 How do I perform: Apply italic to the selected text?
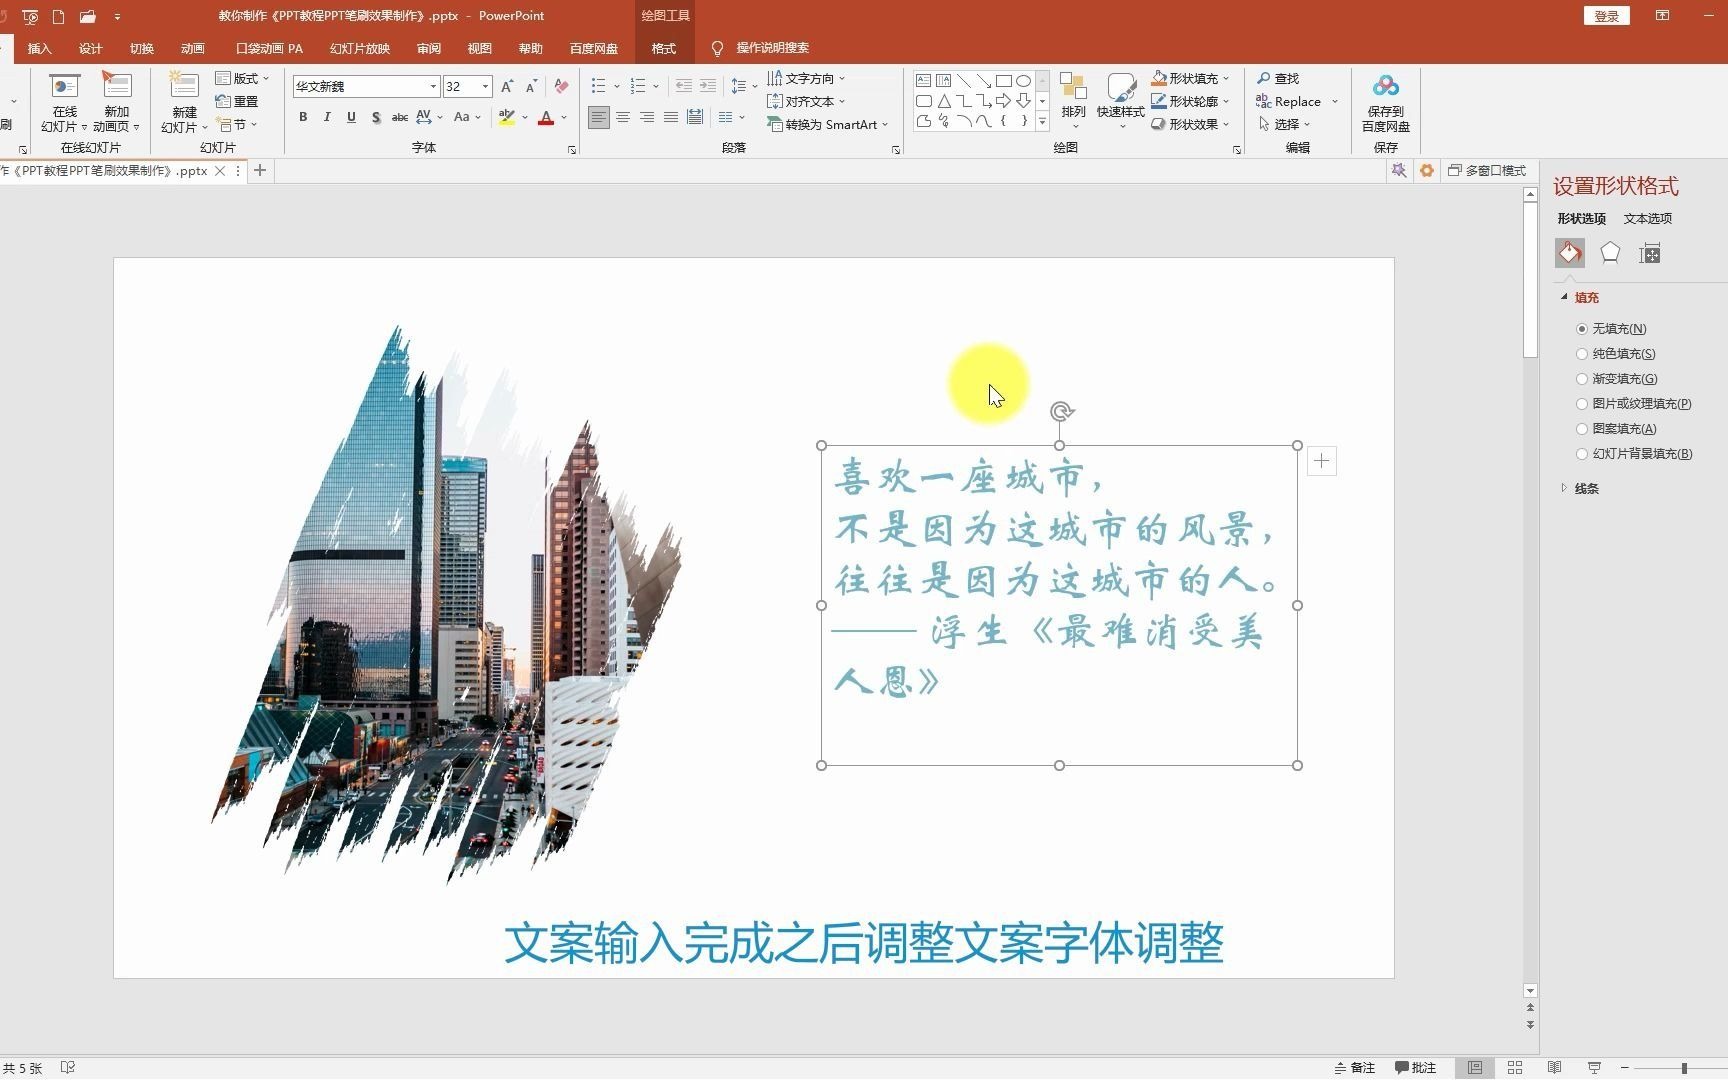(327, 117)
